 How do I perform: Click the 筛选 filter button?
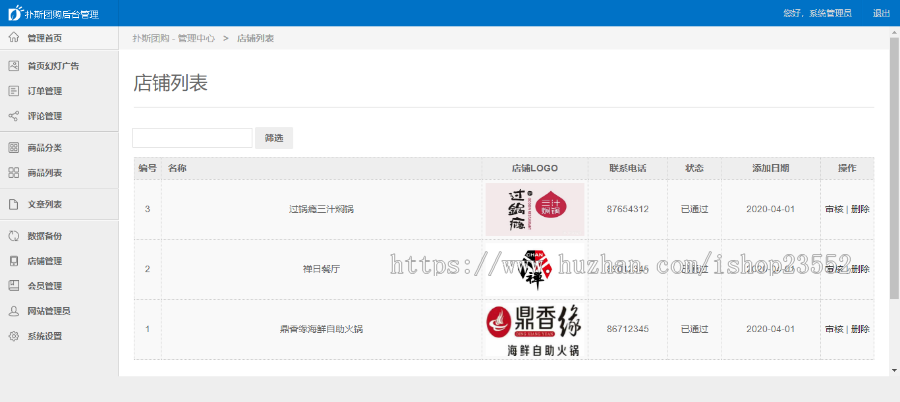(x=274, y=138)
